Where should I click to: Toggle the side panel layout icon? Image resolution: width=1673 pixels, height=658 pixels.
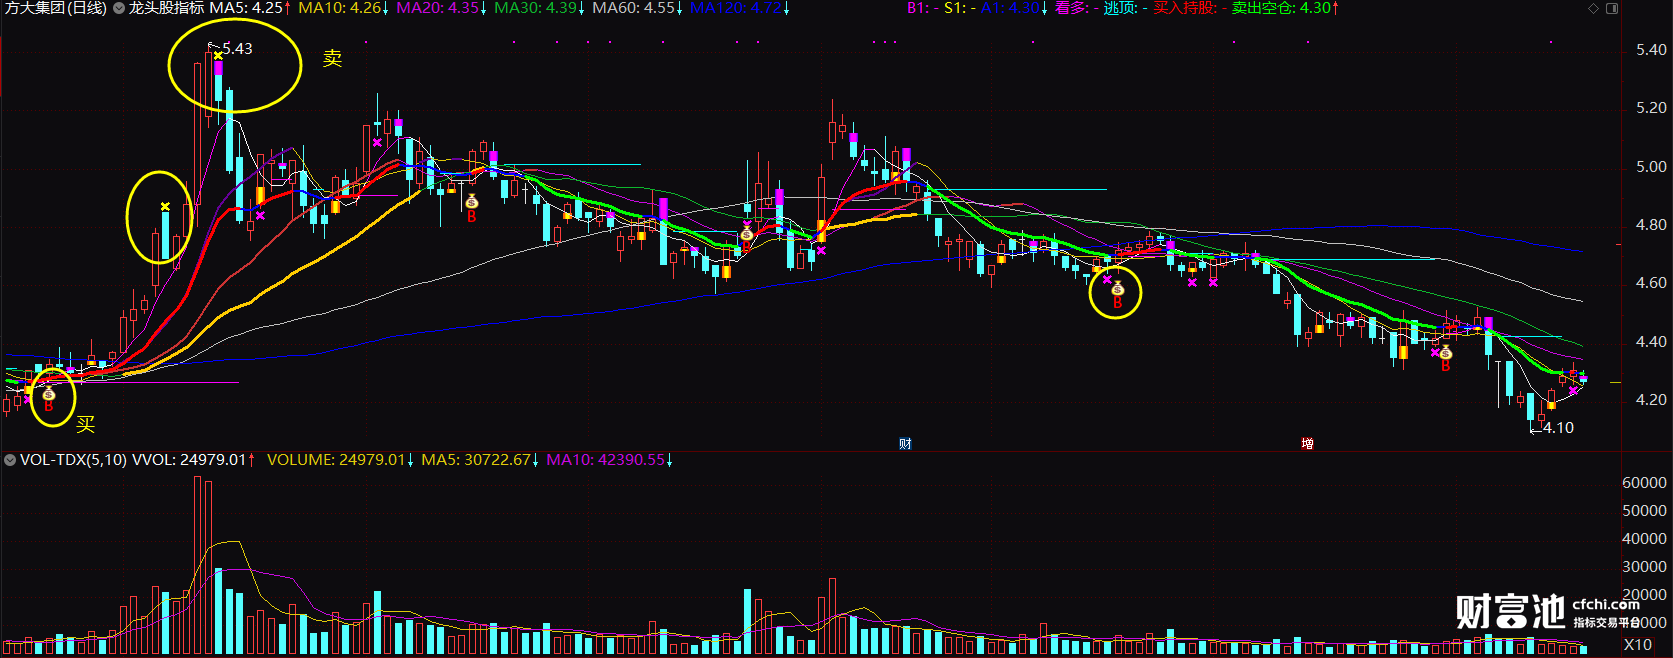[1612, 8]
